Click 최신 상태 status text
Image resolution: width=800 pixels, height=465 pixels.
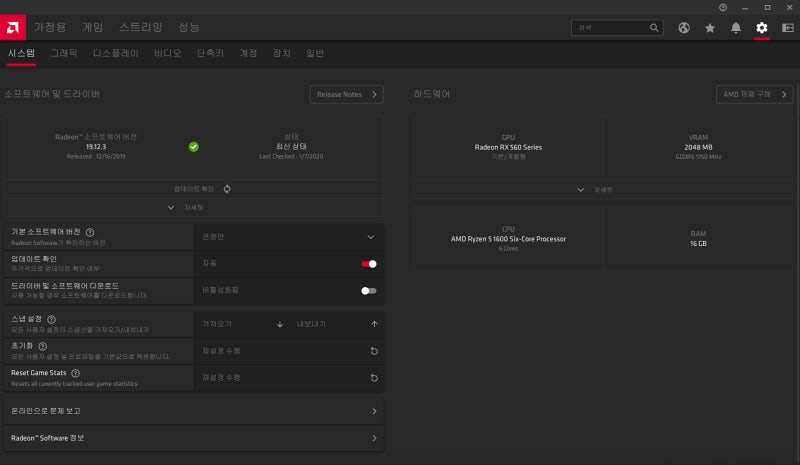coord(291,147)
